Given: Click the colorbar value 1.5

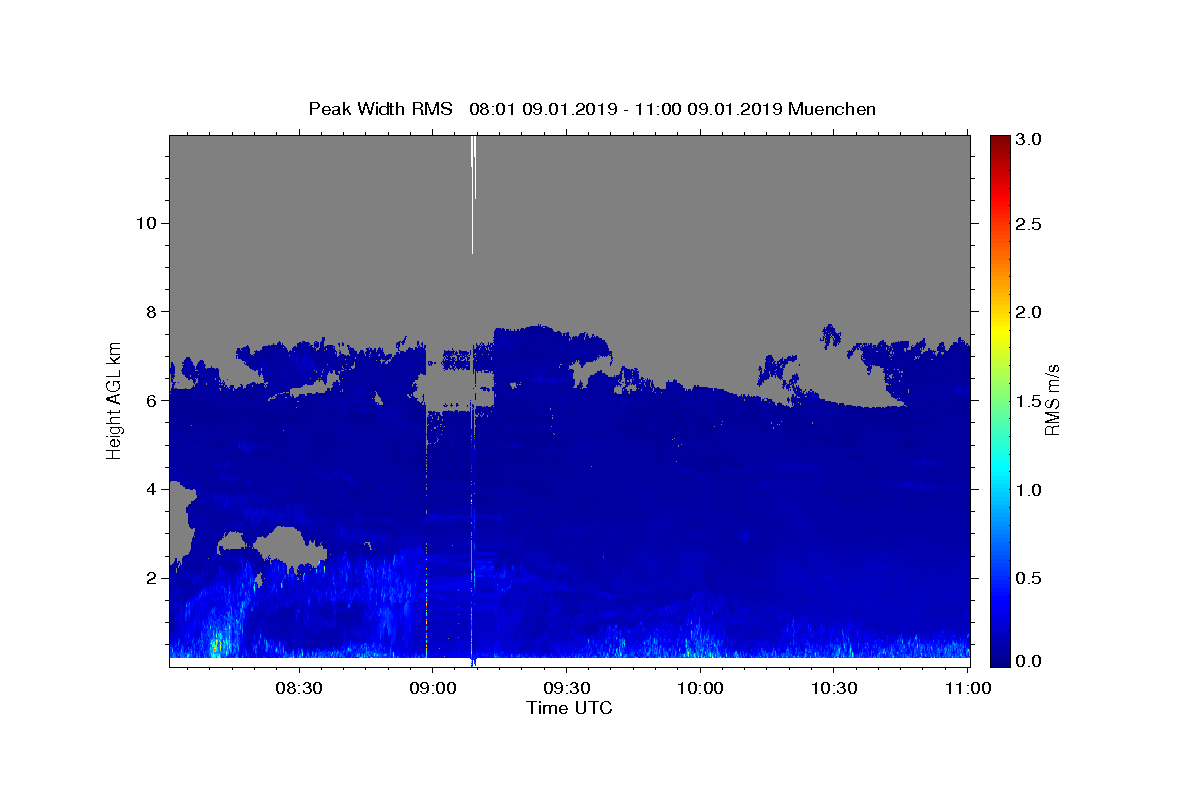Looking at the screenshot, I should (x=1029, y=401).
